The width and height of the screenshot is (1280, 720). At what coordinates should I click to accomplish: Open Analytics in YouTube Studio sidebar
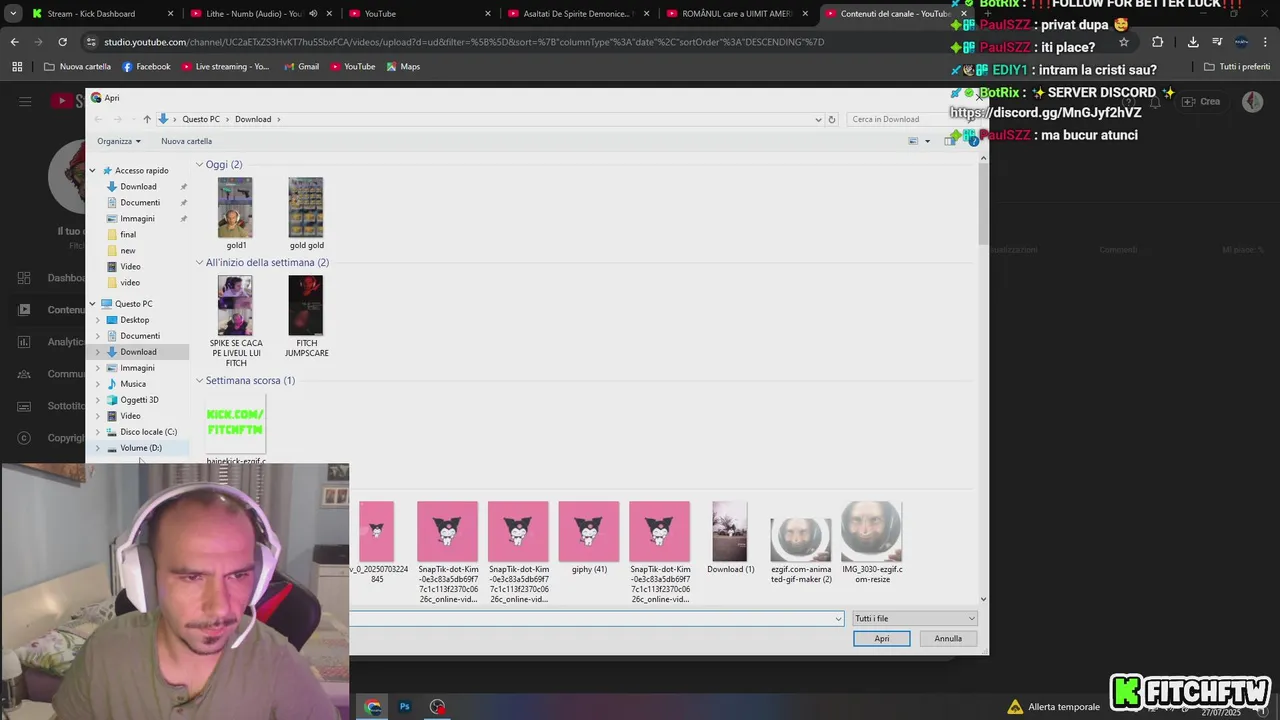coord(52,342)
